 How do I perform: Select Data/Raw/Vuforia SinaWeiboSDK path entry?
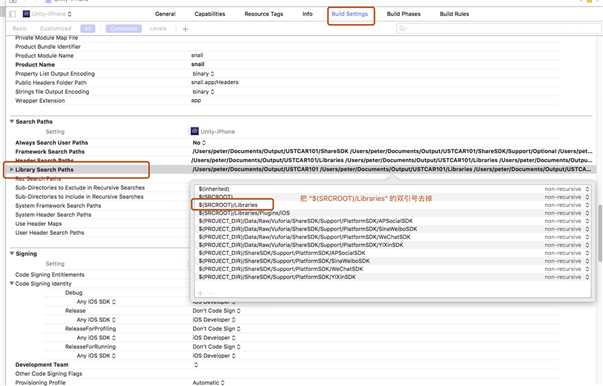click(308, 229)
